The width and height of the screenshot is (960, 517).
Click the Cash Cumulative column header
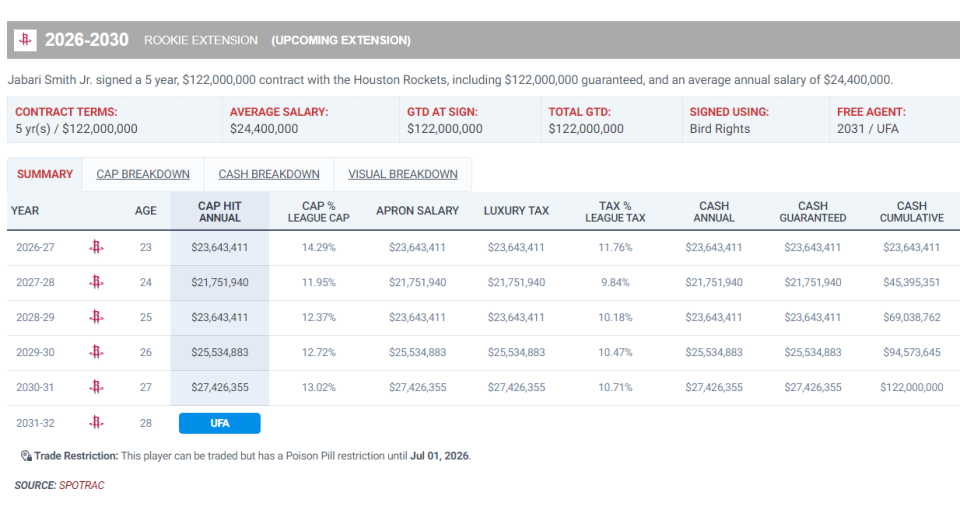coord(911,211)
